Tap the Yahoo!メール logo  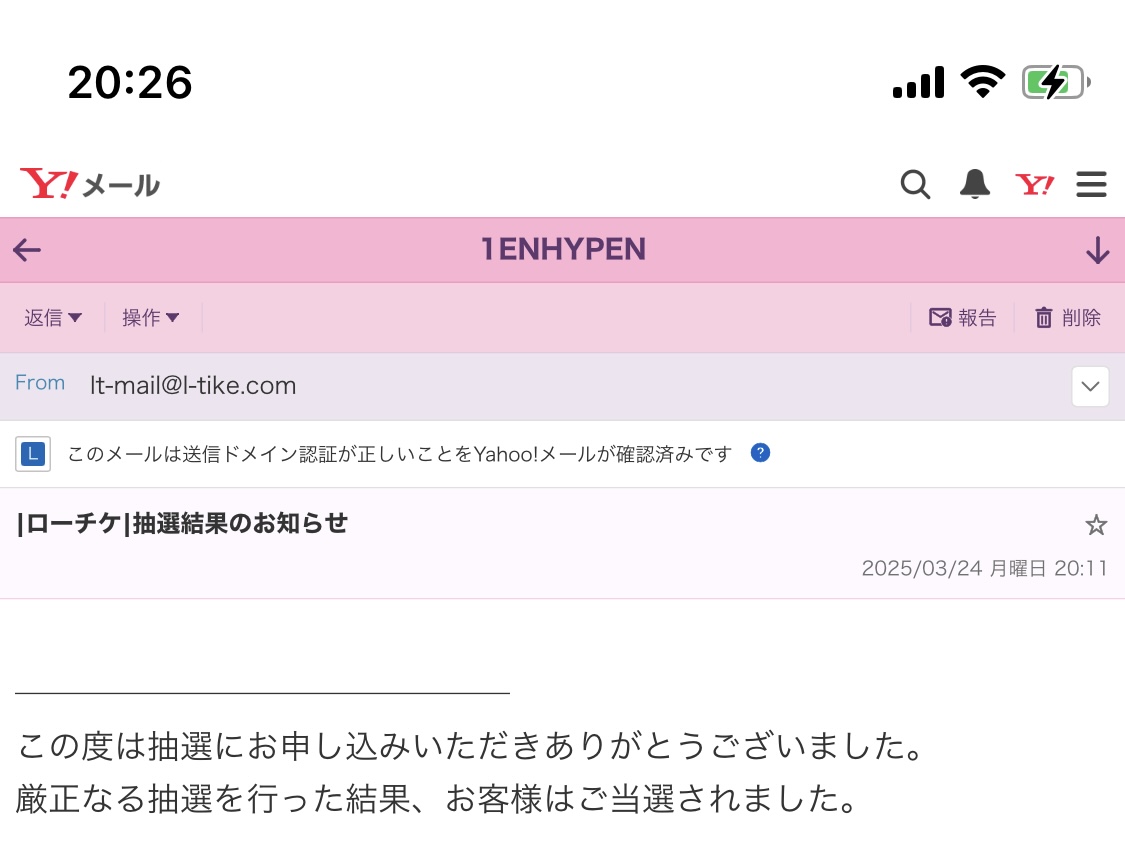pyautogui.click(x=90, y=184)
